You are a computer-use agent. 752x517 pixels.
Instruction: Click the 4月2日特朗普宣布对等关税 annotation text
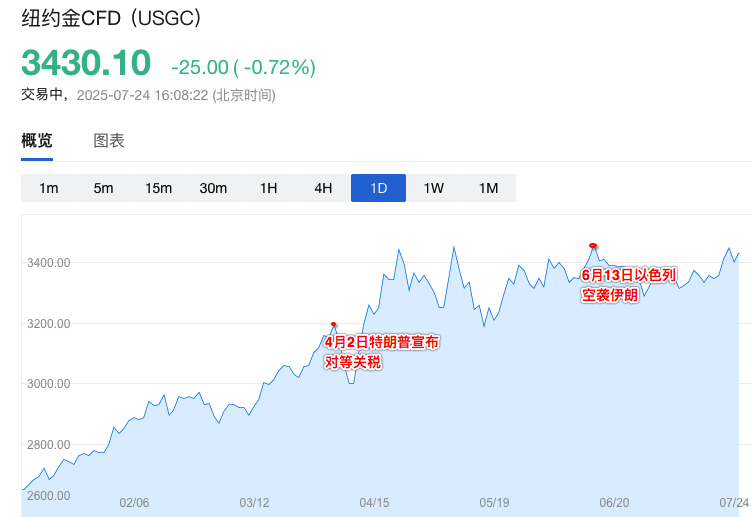tap(381, 352)
